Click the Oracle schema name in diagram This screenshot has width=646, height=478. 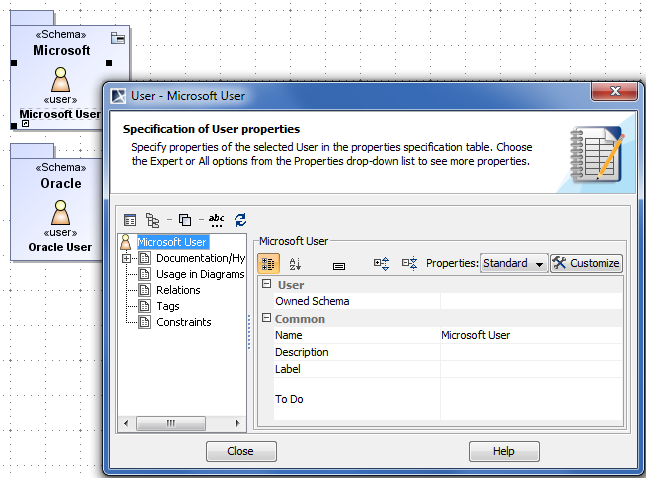[61, 183]
